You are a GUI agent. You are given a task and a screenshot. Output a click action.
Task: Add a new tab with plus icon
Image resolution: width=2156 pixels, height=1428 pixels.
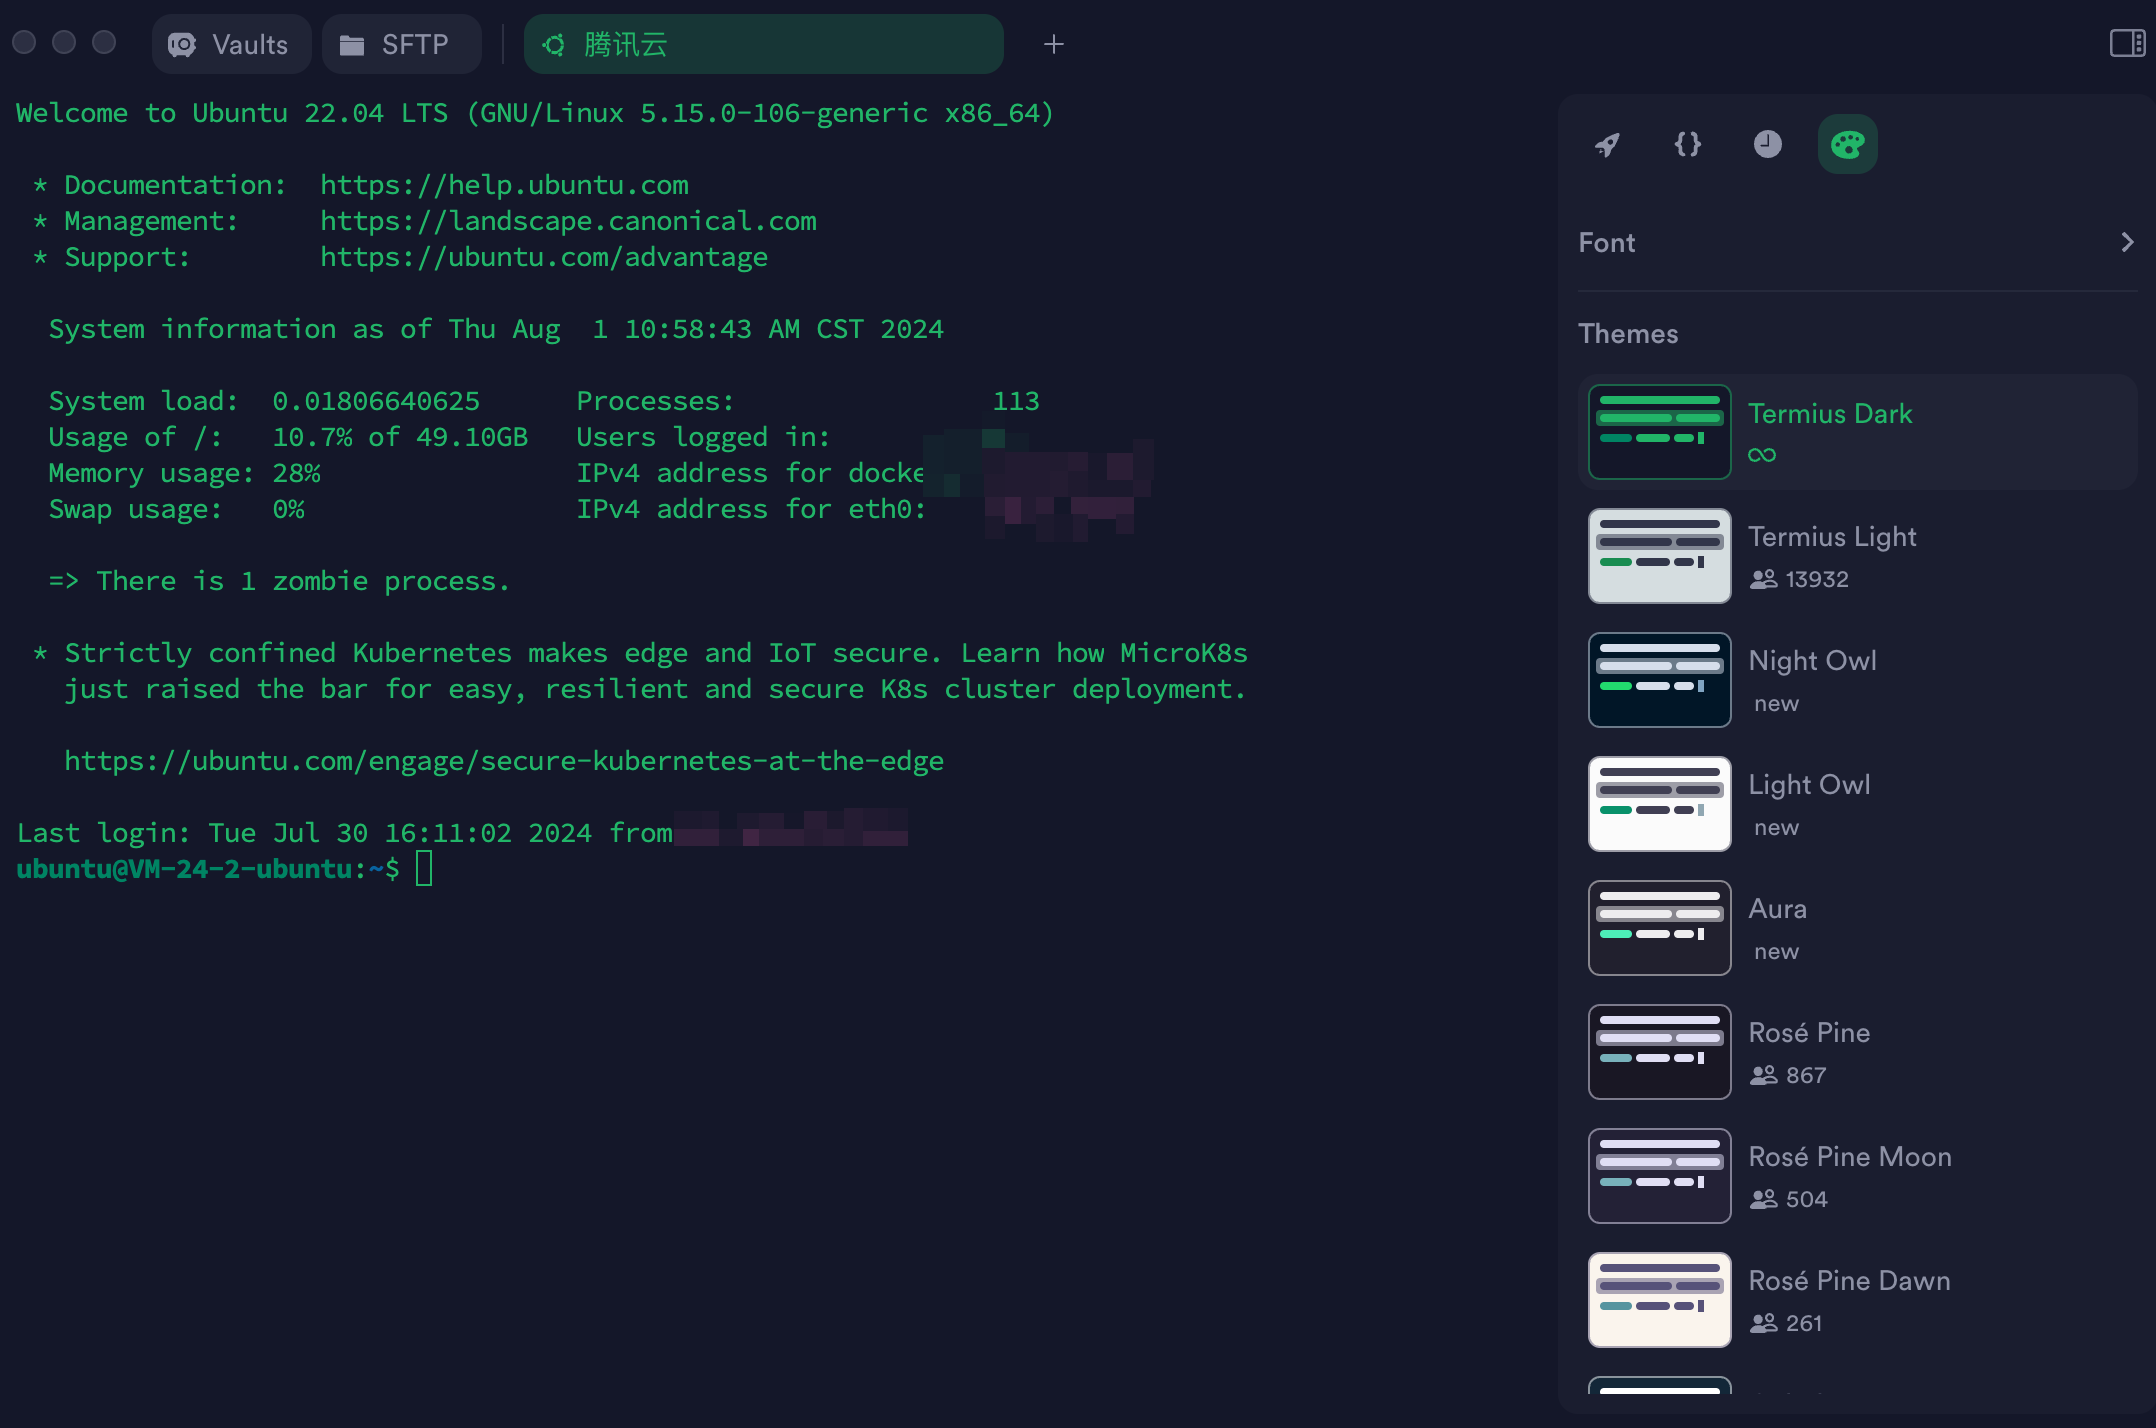[1053, 44]
